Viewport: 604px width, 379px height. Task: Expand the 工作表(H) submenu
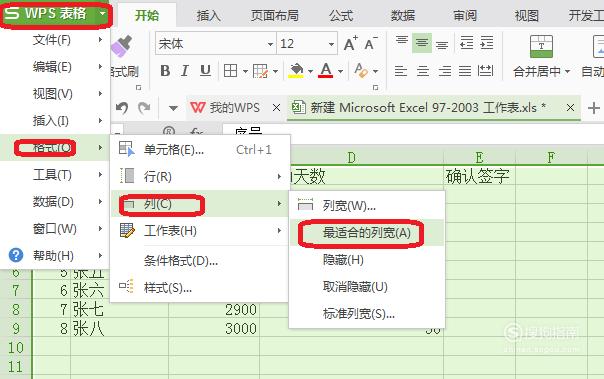click(x=200, y=231)
